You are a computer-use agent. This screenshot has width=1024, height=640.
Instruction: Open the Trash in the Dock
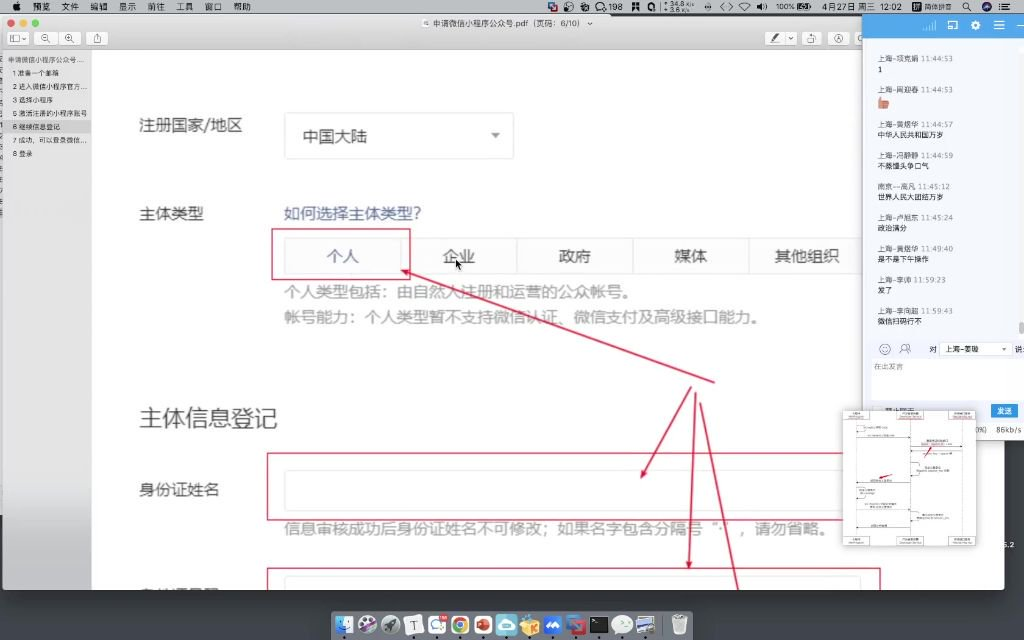click(x=679, y=625)
